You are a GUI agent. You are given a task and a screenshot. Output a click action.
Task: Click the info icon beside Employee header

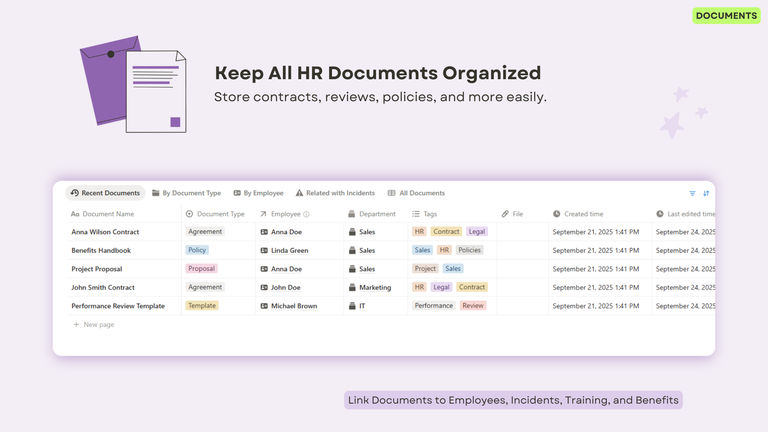point(306,214)
